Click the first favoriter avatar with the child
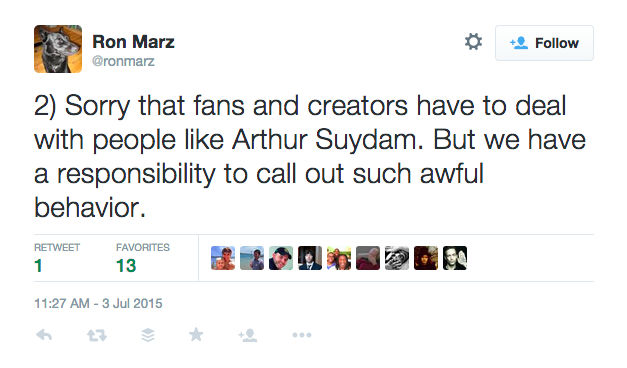 click(x=223, y=258)
